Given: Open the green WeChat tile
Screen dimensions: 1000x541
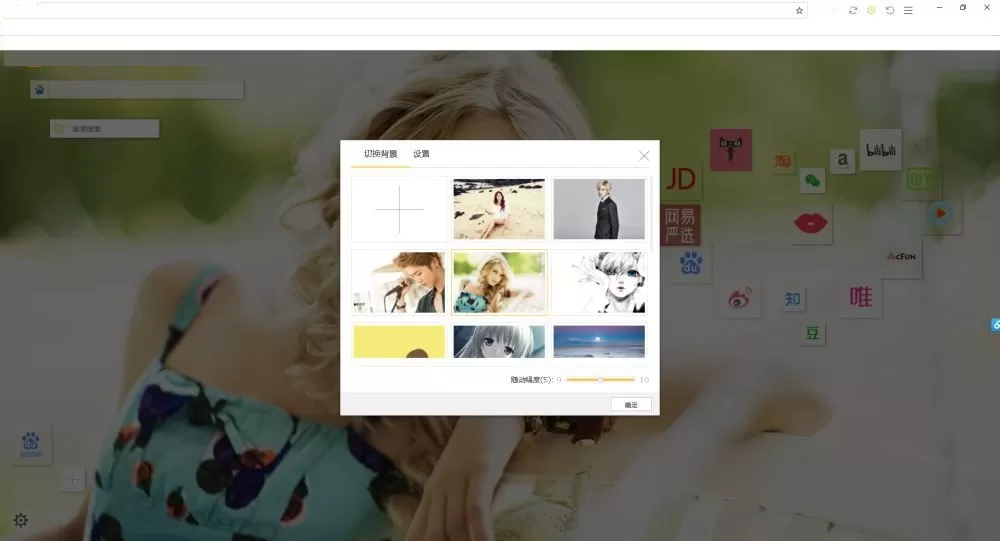Looking at the screenshot, I should click(x=812, y=181).
